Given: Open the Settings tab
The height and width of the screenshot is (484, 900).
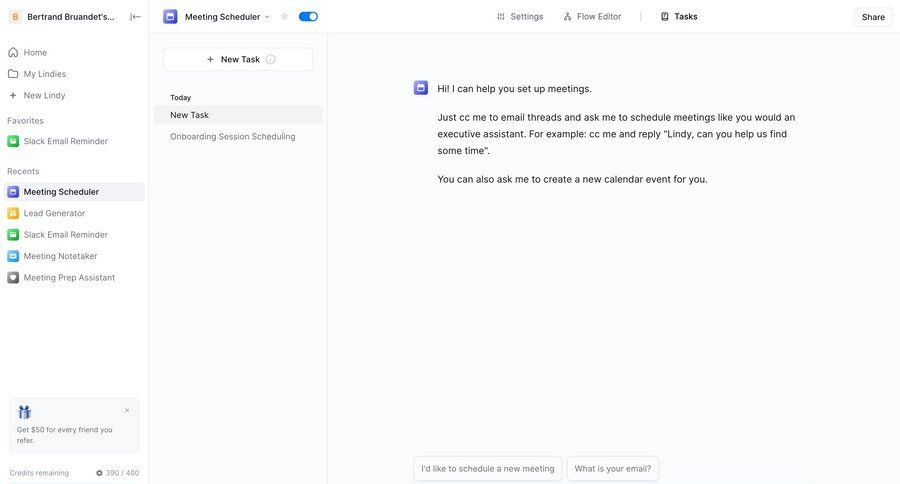Looking at the screenshot, I should 519,17.
